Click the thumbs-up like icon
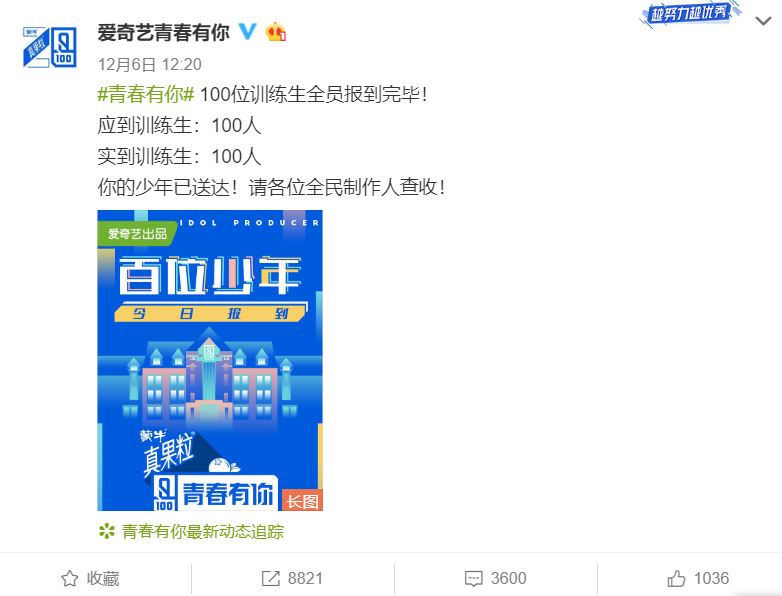 point(676,579)
